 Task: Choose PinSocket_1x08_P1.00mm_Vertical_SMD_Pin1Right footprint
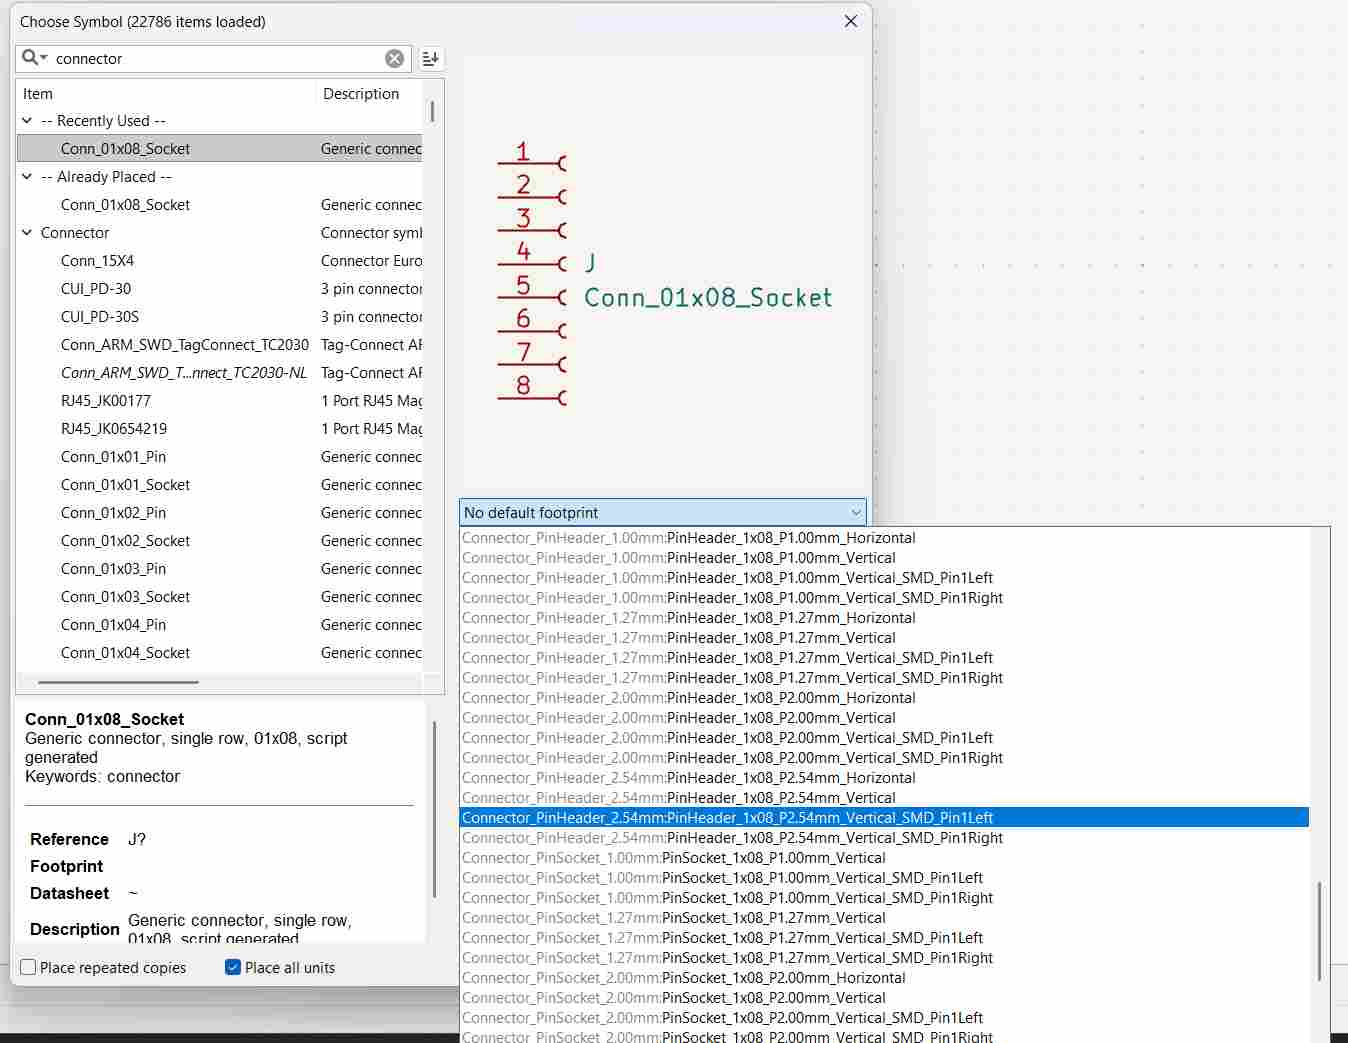[x=884, y=898]
